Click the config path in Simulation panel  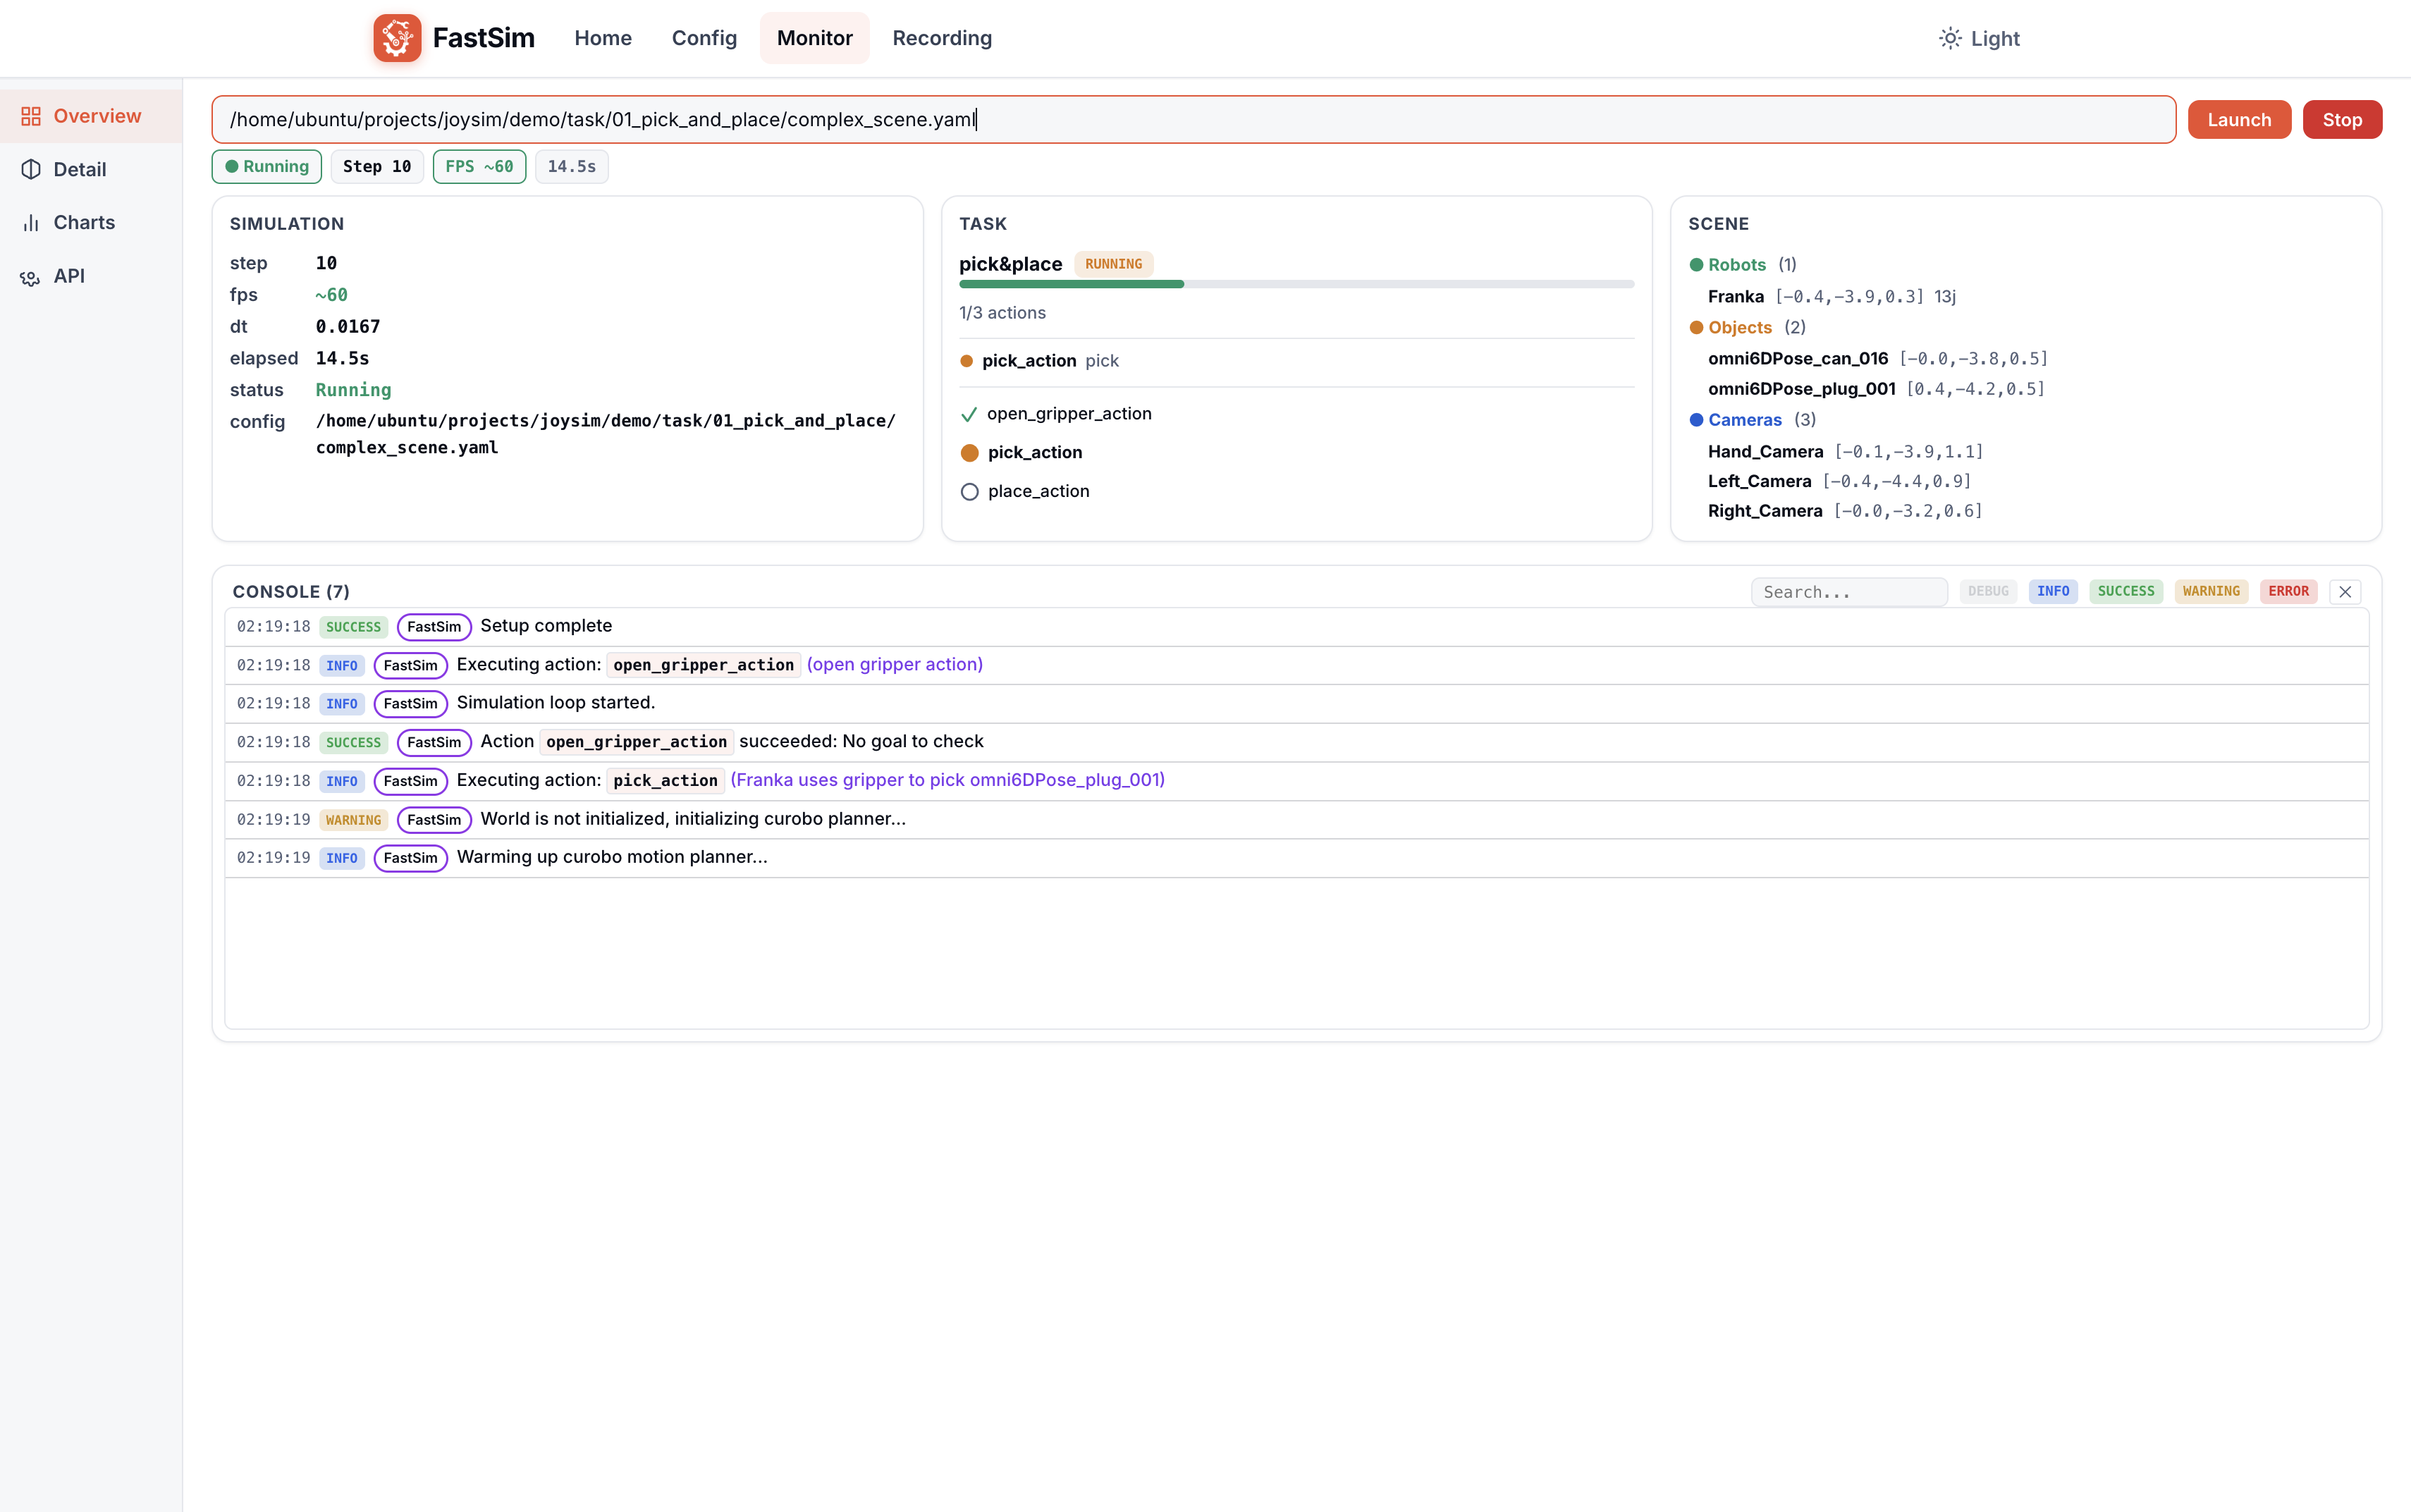click(x=605, y=434)
